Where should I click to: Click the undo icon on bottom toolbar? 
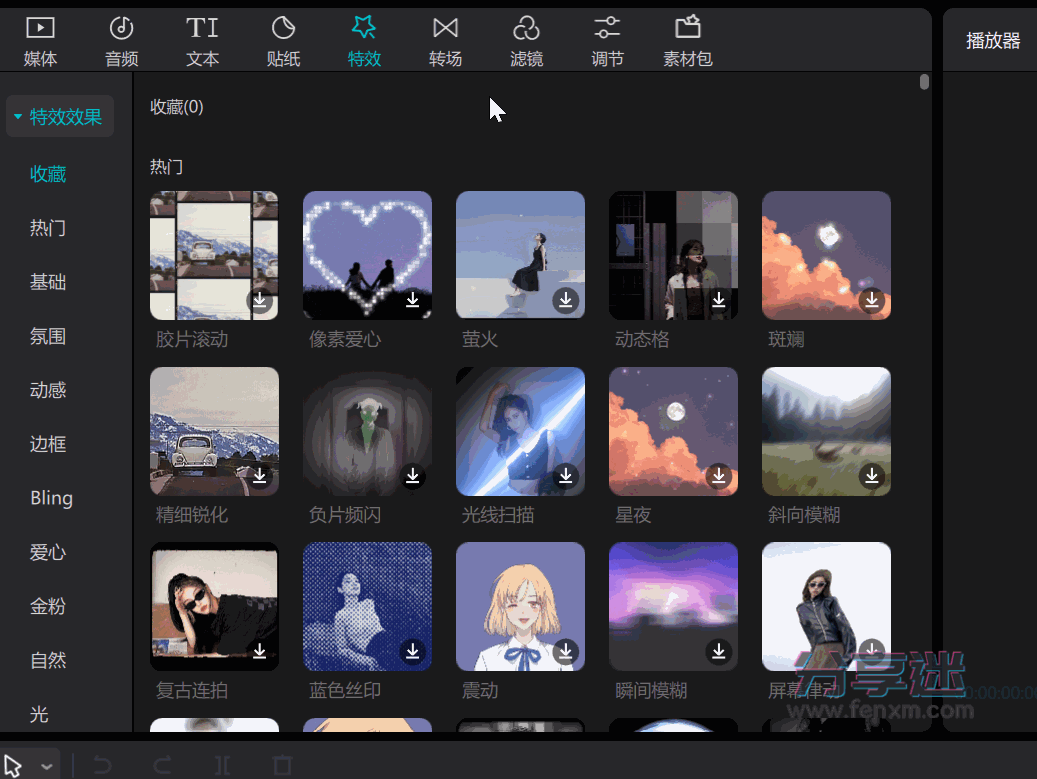point(101,764)
